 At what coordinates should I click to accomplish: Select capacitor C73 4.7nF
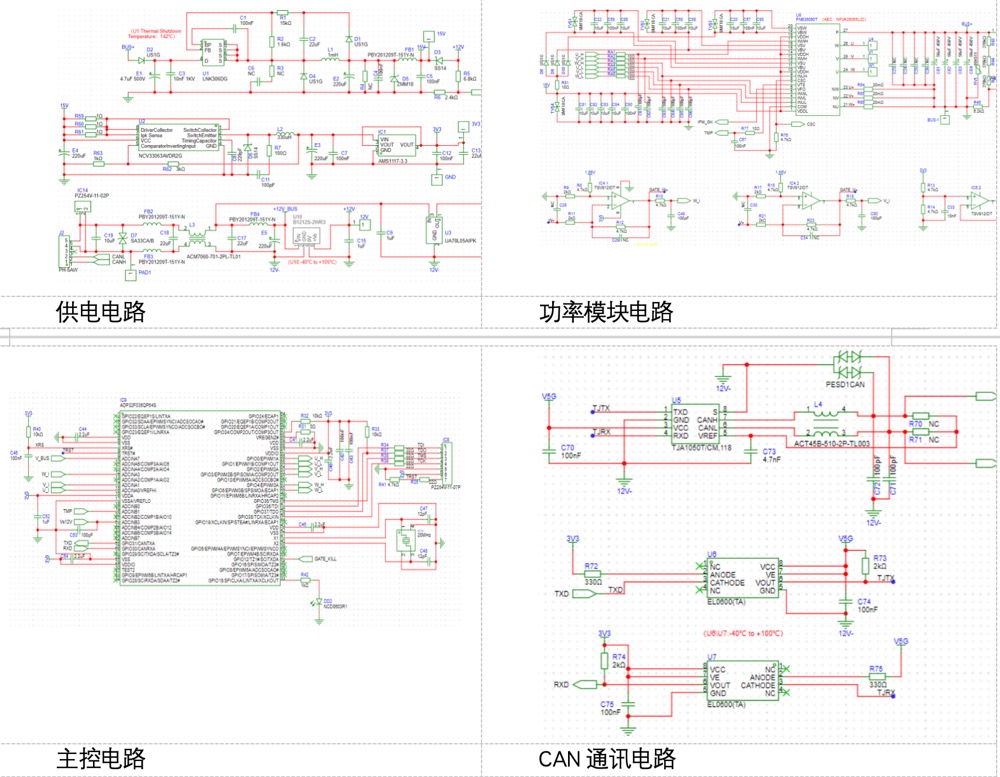(752, 450)
